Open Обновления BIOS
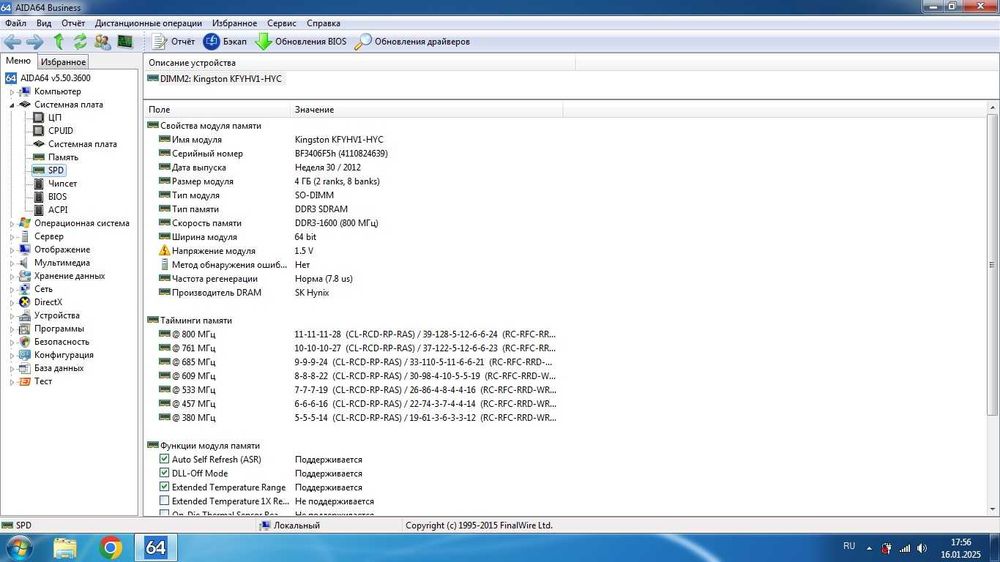The image size is (1000, 562). [x=301, y=41]
